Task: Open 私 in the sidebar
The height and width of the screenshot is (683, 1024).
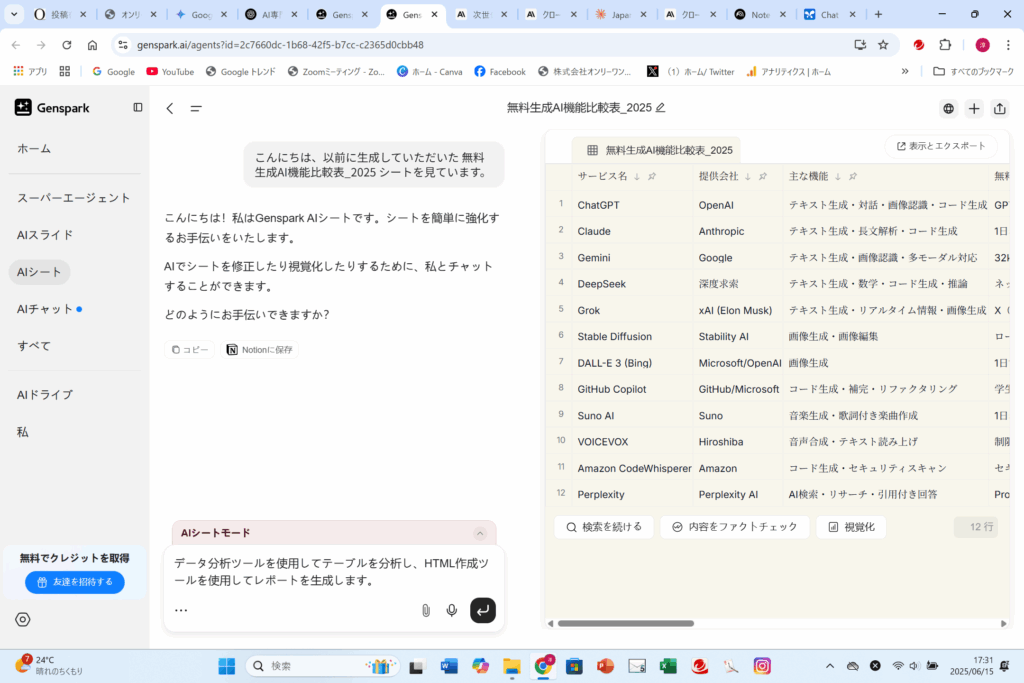Action: coord(23,432)
